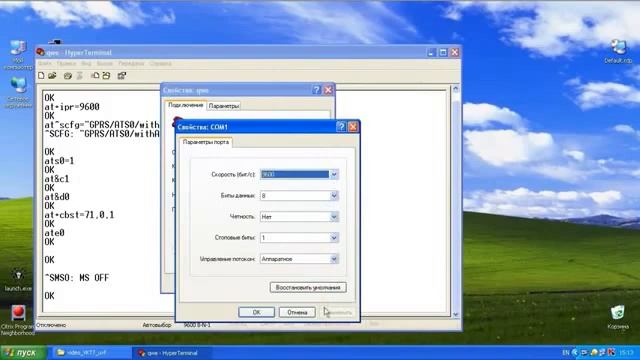Switch to the Параметры порта tab
This screenshot has height=360, width=640.
click(206, 142)
